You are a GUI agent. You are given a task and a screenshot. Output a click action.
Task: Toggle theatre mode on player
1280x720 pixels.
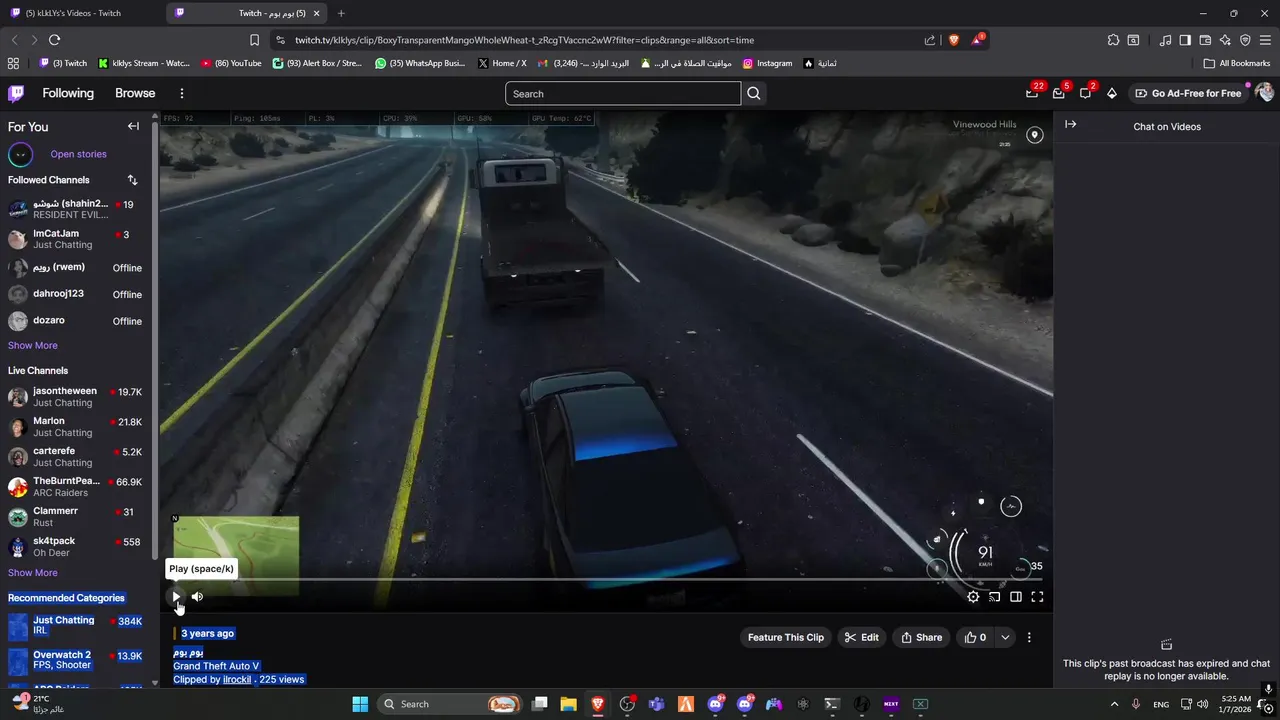(x=1016, y=597)
